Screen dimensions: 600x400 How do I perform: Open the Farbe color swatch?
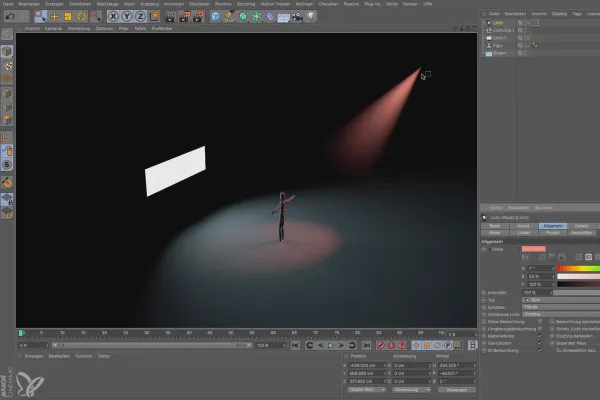[x=533, y=249]
